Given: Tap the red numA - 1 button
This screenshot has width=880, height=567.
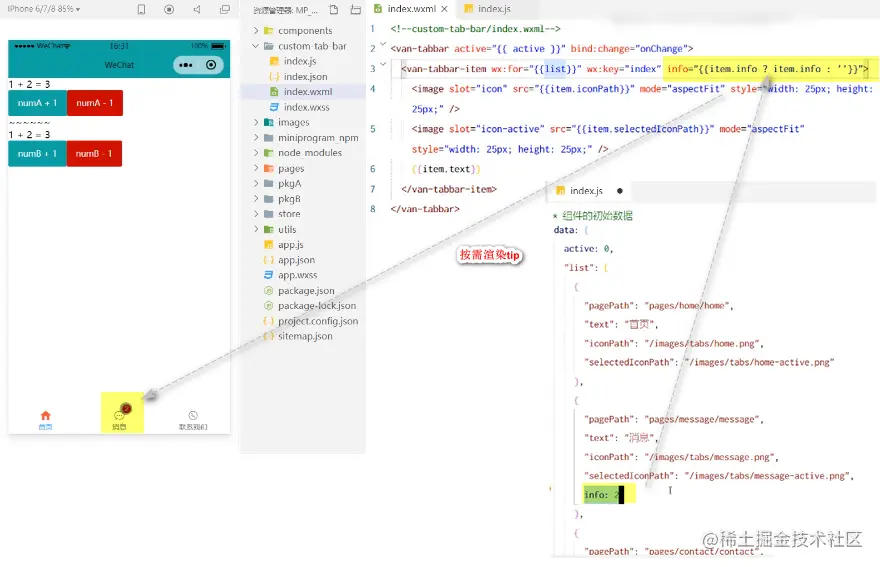Looking at the screenshot, I should [x=94, y=103].
